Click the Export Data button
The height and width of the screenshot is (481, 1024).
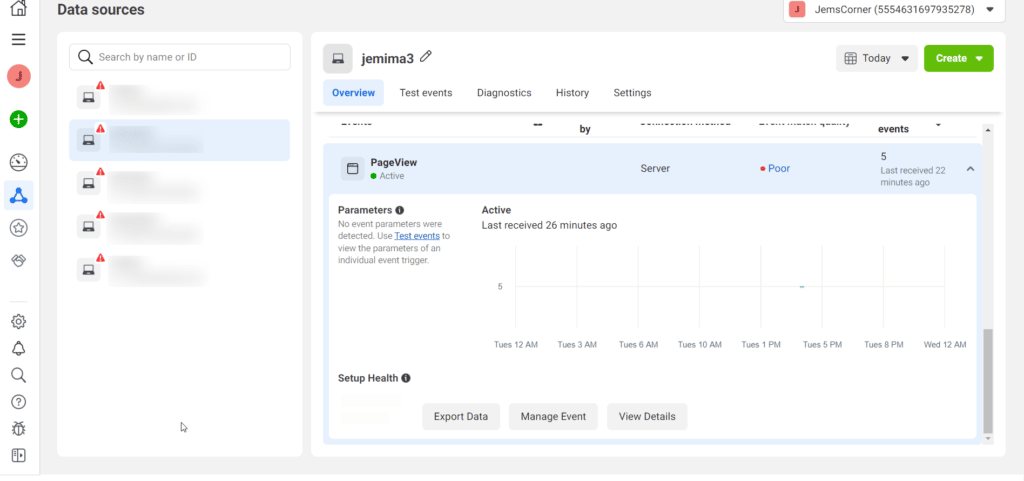click(460, 417)
